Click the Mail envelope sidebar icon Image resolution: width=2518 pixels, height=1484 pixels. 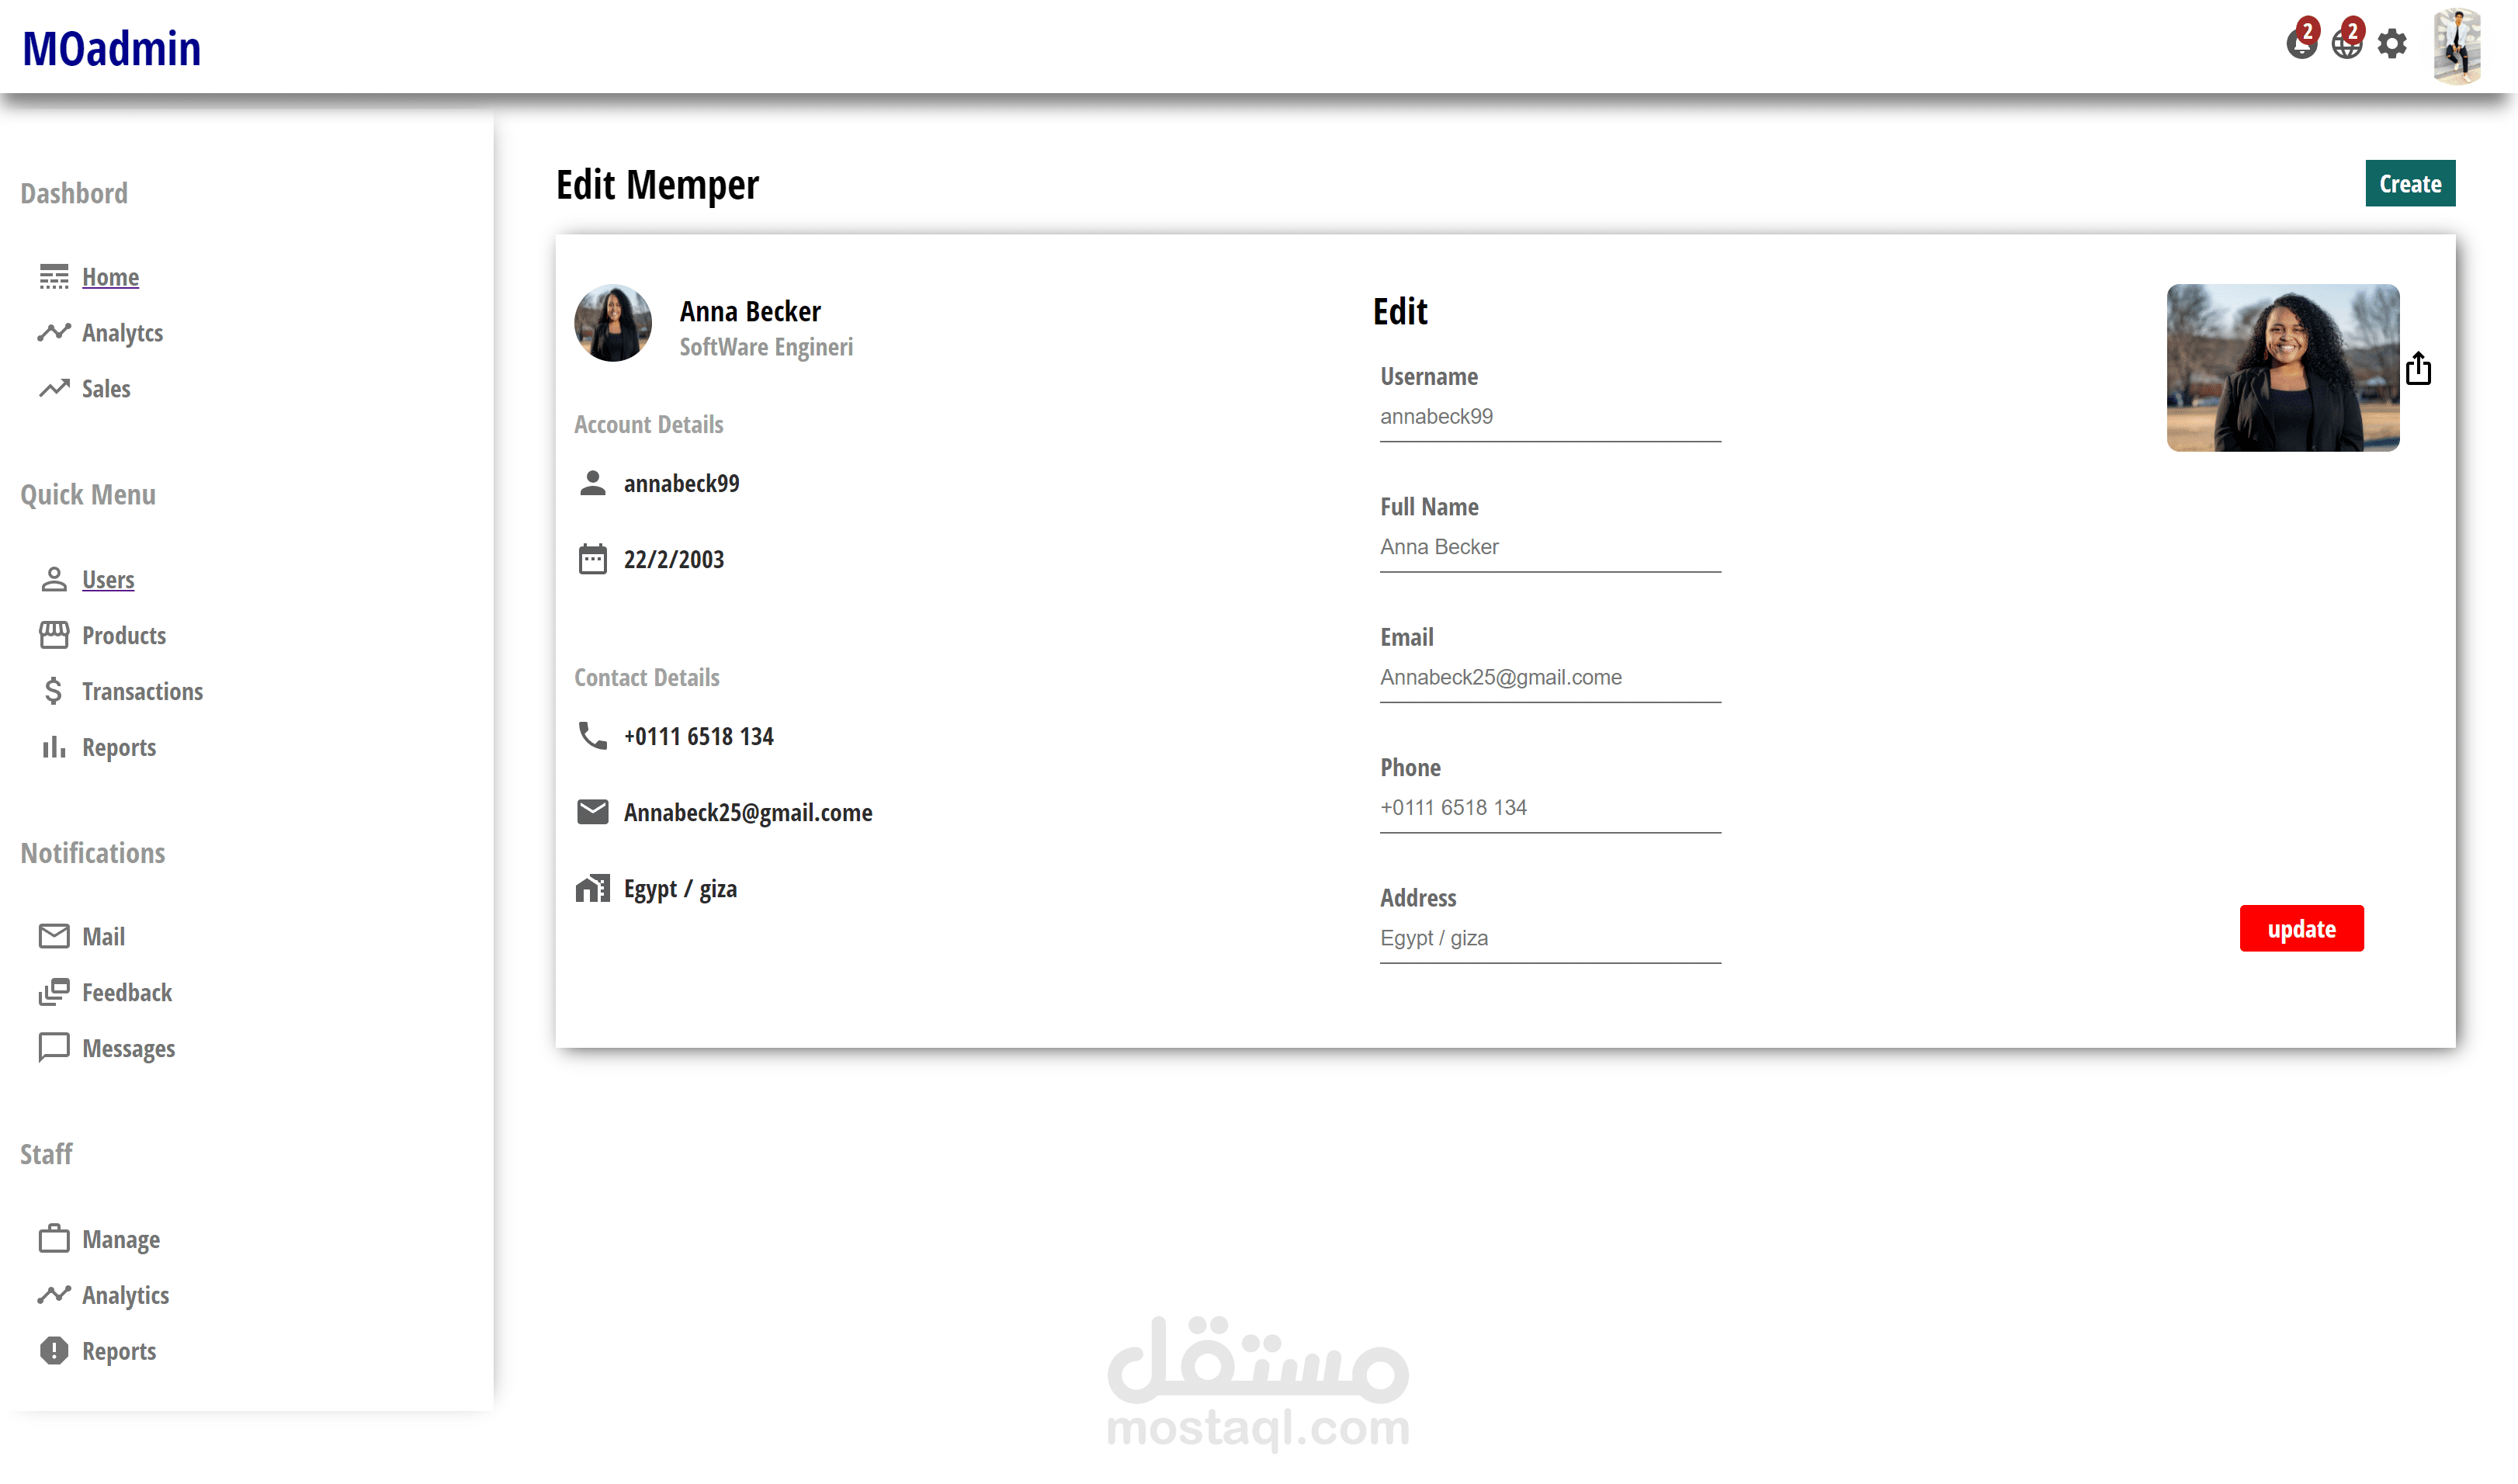click(x=54, y=936)
